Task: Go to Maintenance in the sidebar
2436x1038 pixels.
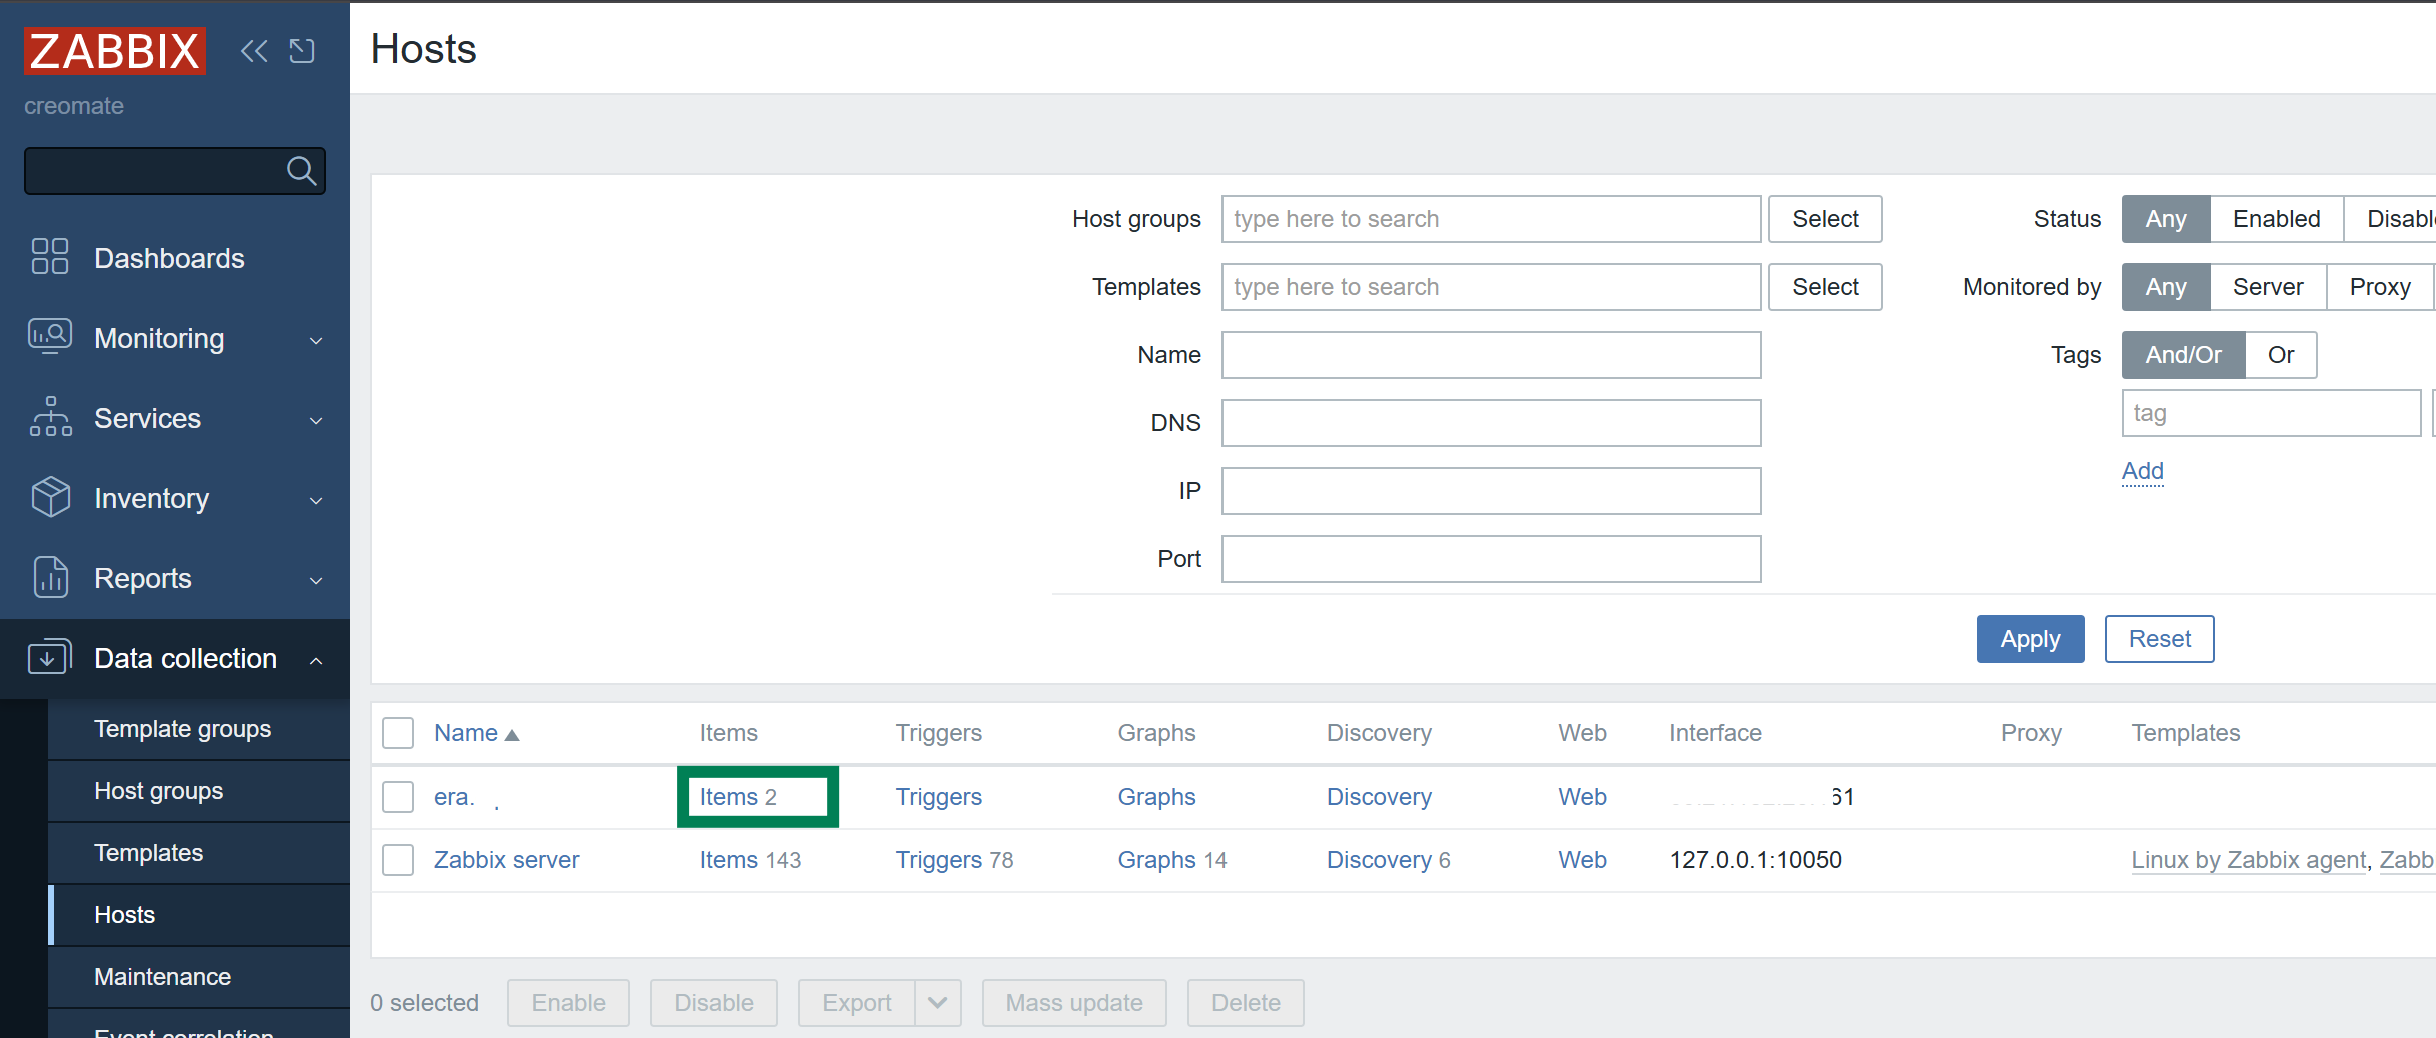Action: tap(162, 977)
